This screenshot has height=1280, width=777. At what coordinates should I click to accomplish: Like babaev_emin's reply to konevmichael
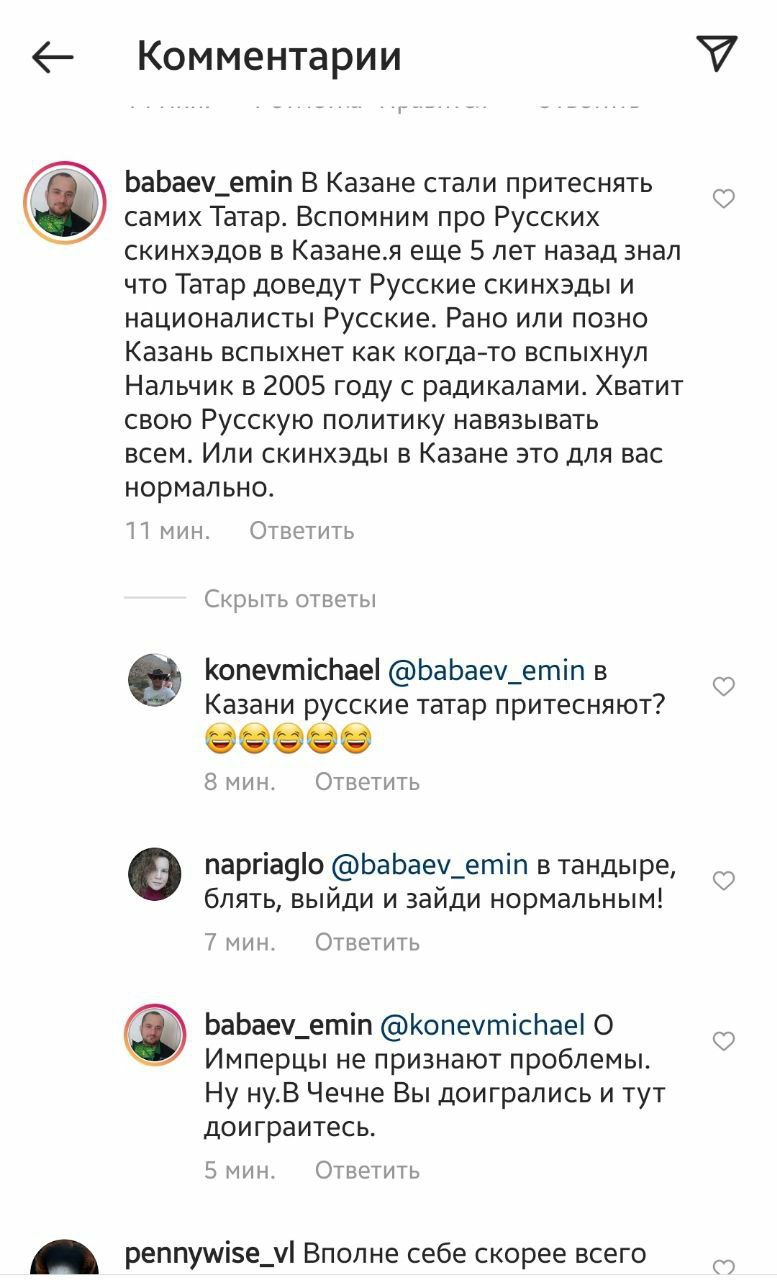723,1041
